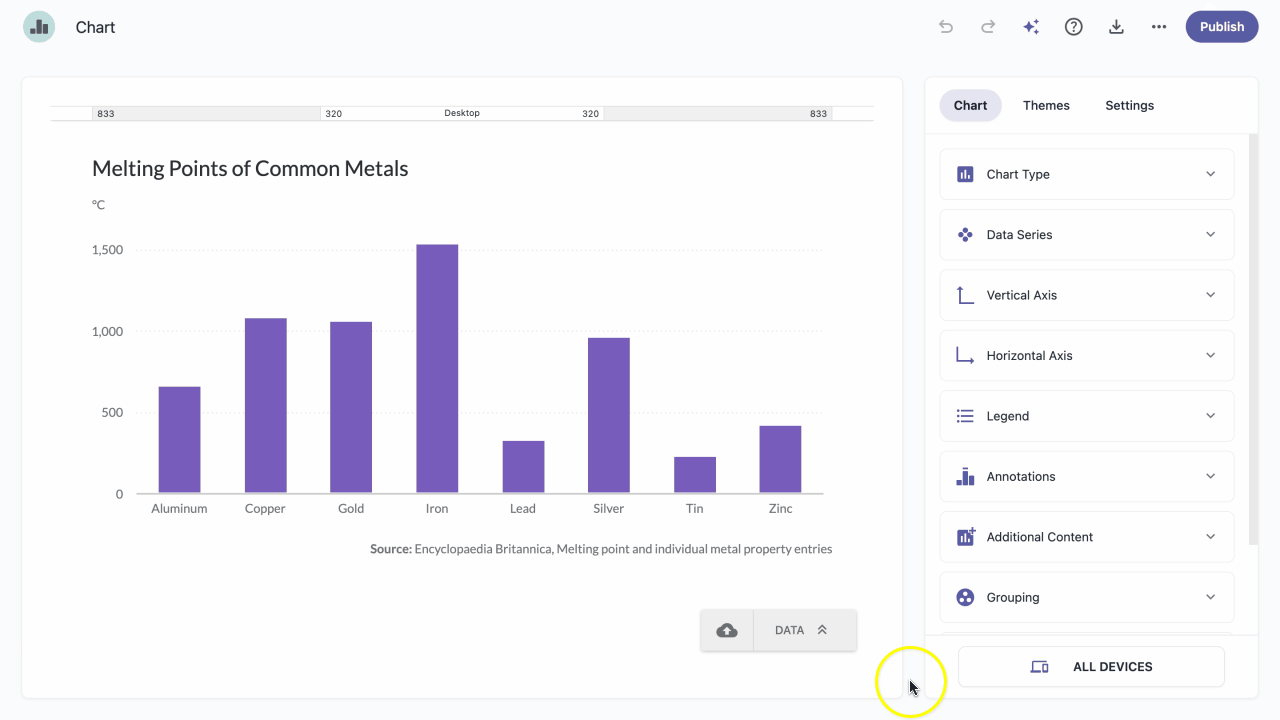Click the redo arrow icon

tap(988, 27)
